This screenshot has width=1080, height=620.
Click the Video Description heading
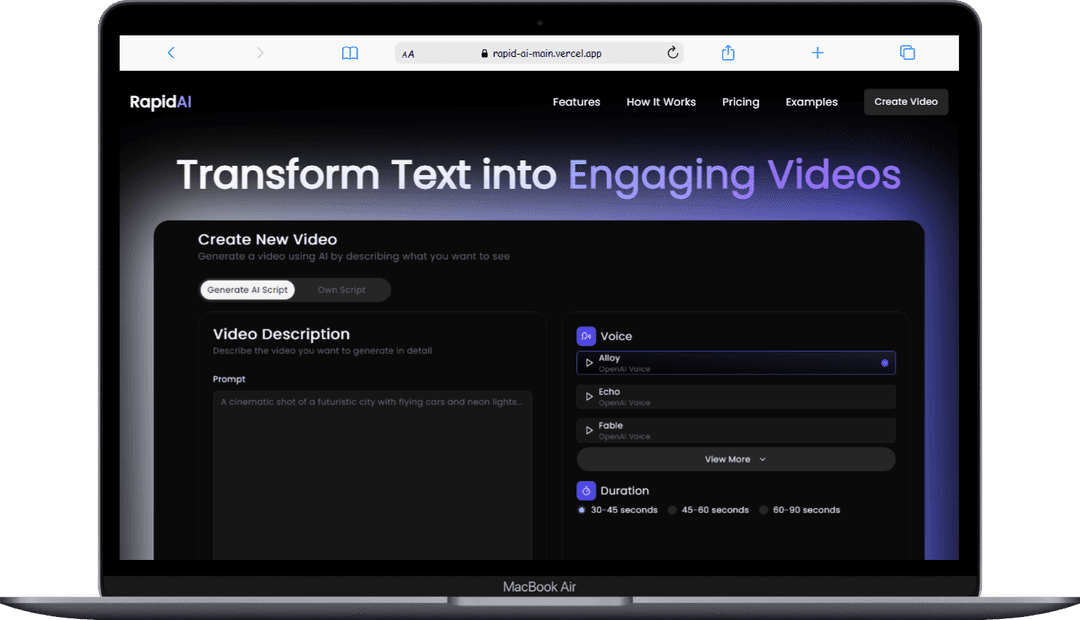click(x=281, y=334)
